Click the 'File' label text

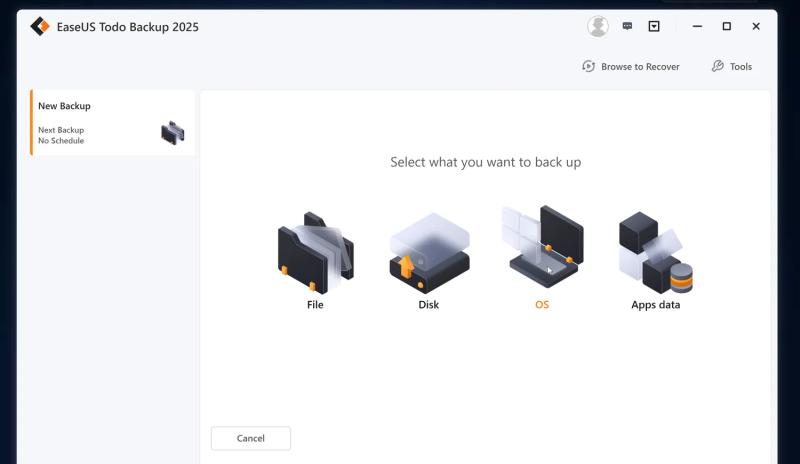click(x=315, y=305)
